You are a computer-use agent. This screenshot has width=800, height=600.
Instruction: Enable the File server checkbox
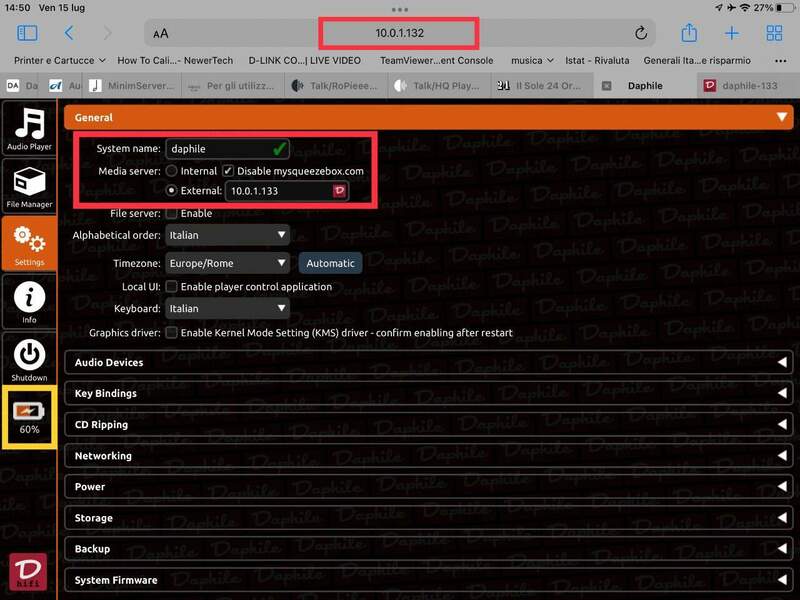tap(172, 213)
